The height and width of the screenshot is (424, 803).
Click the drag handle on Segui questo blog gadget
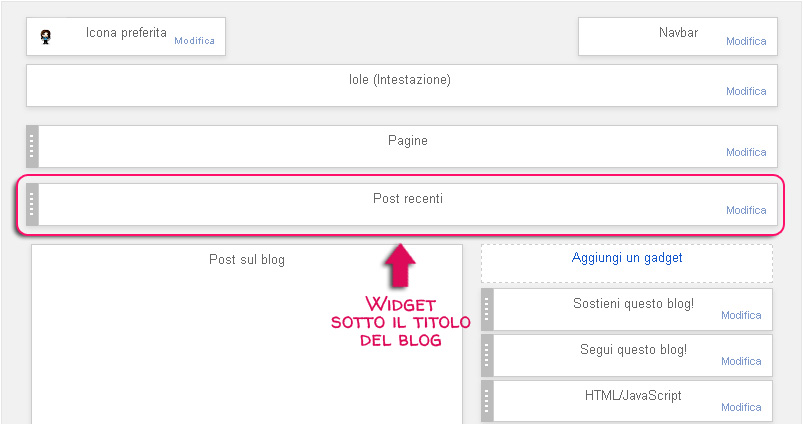tap(487, 355)
